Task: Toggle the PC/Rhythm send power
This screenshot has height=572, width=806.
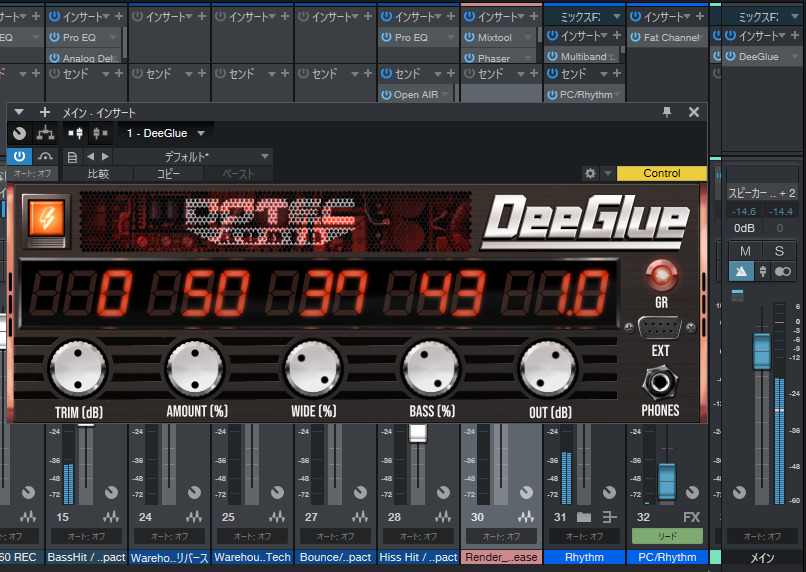Action: click(x=552, y=95)
